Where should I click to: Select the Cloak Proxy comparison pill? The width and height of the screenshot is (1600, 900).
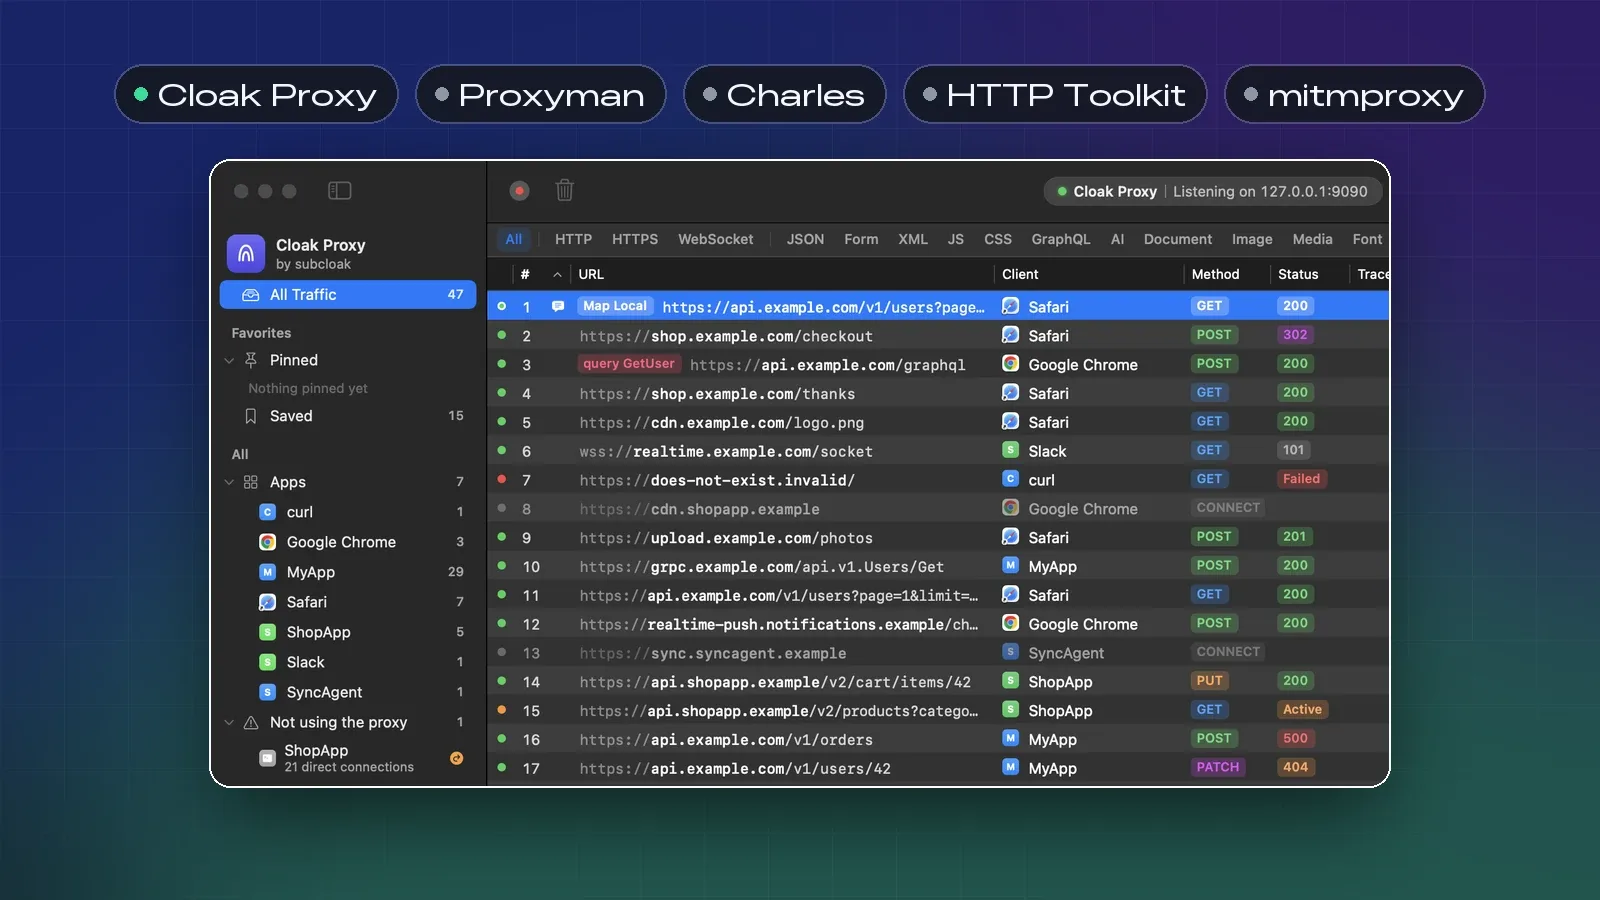256,94
